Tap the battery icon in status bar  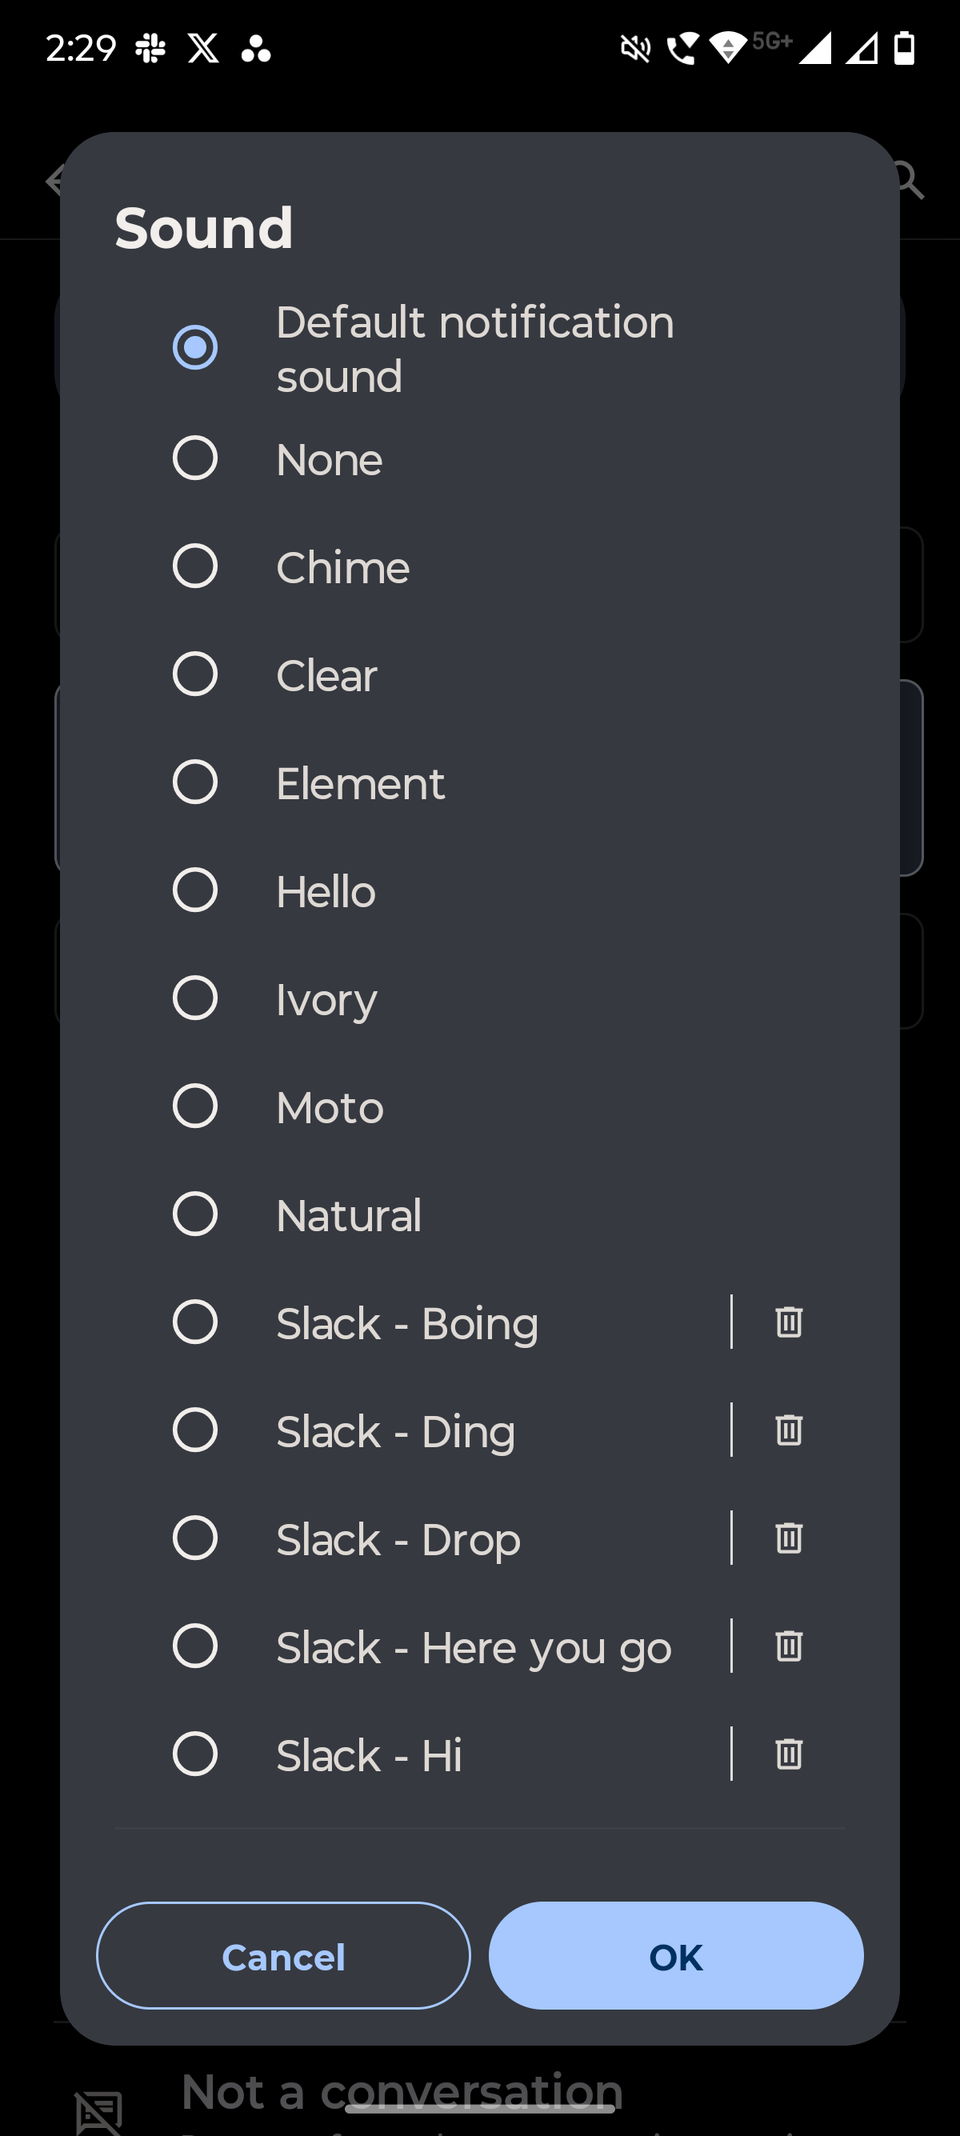coord(904,48)
